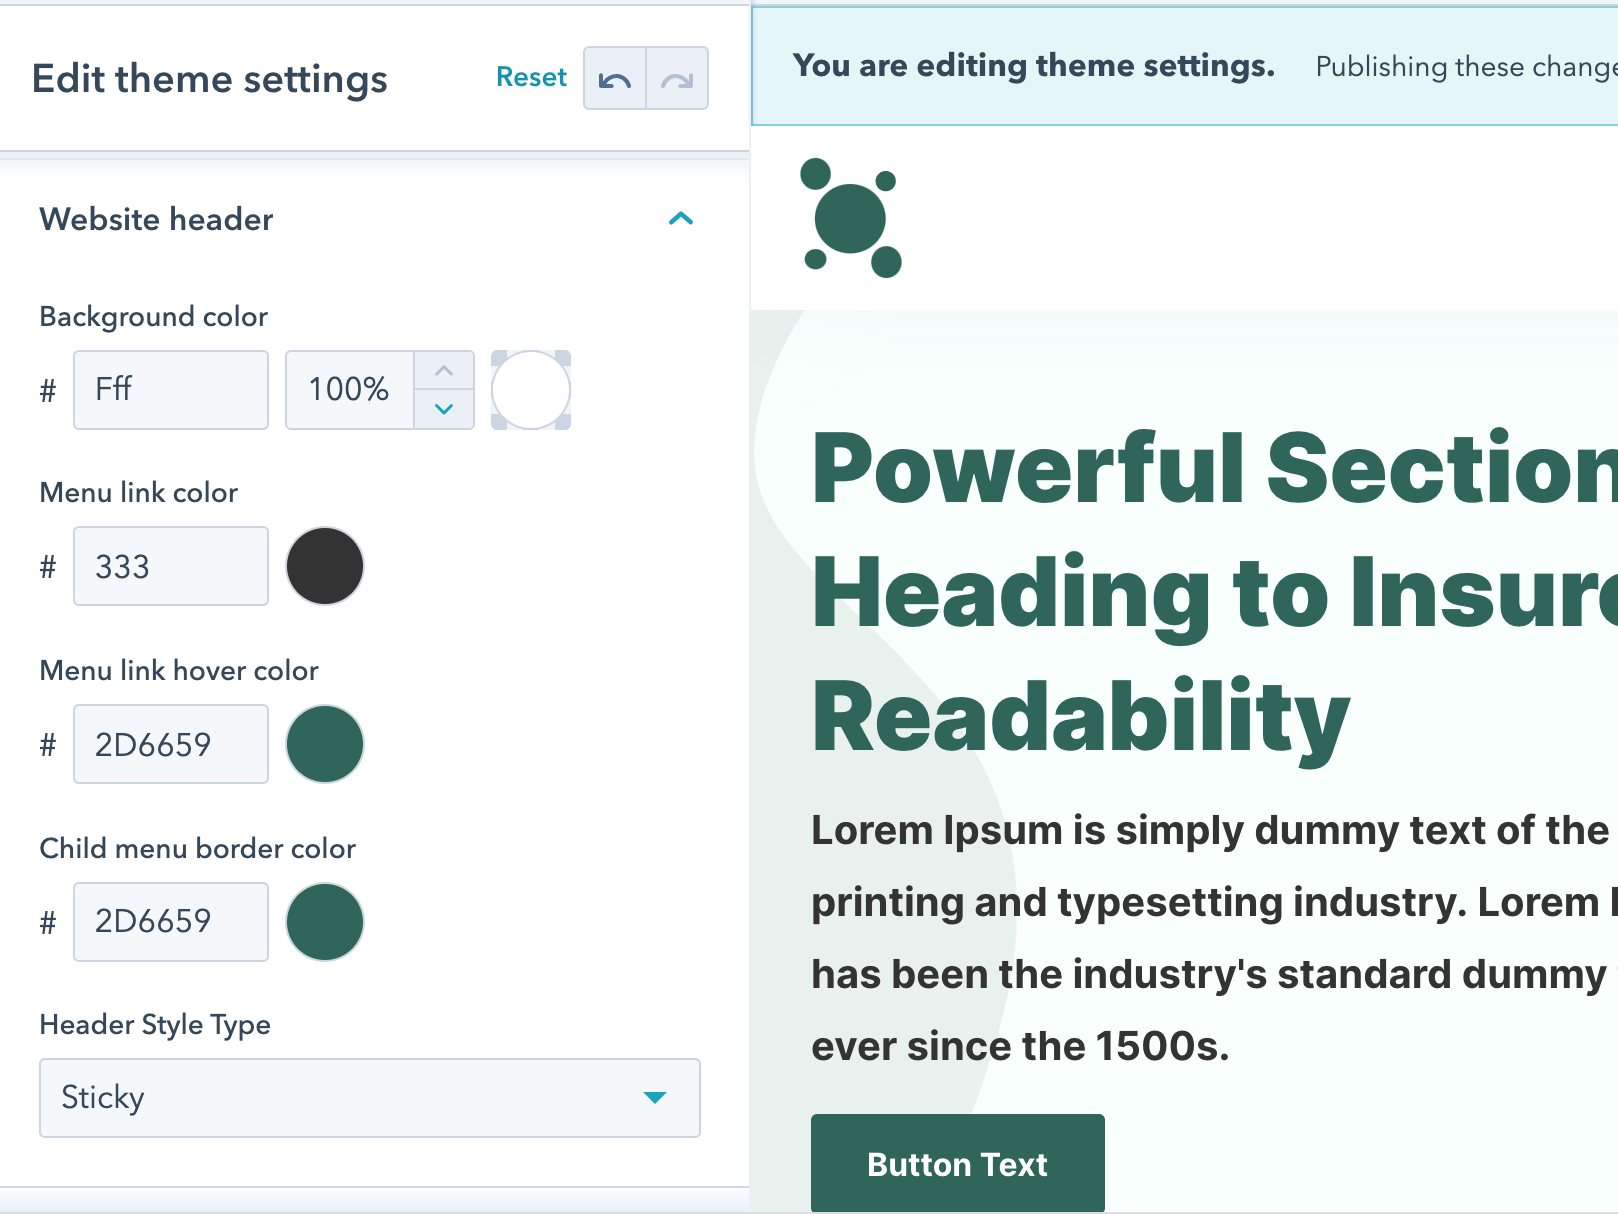The width and height of the screenshot is (1618, 1214).
Task: Edit the Child menu border color hex field
Action: click(171, 921)
